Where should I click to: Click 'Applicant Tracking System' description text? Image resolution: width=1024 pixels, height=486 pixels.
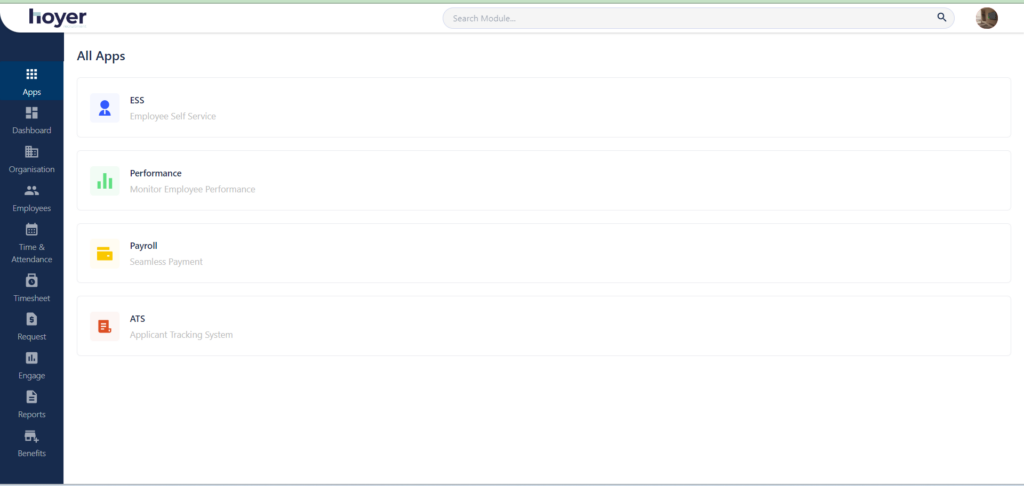coord(181,335)
